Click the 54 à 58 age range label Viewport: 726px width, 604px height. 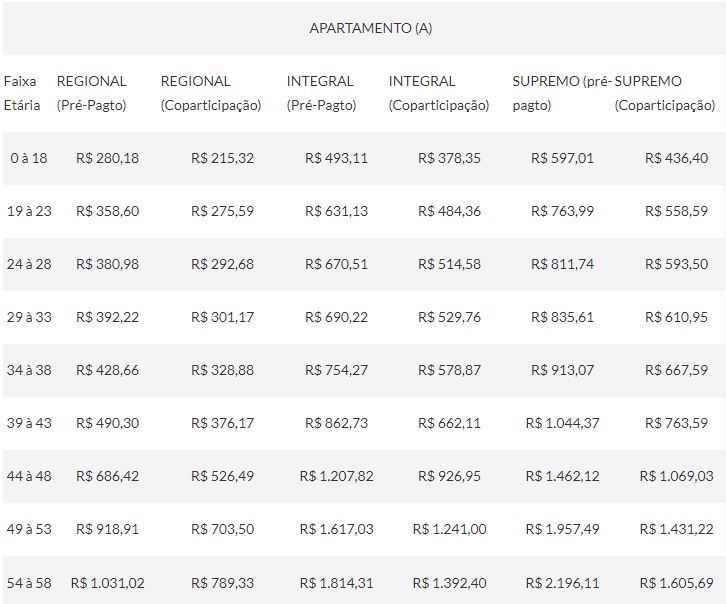click(x=29, y=582)
